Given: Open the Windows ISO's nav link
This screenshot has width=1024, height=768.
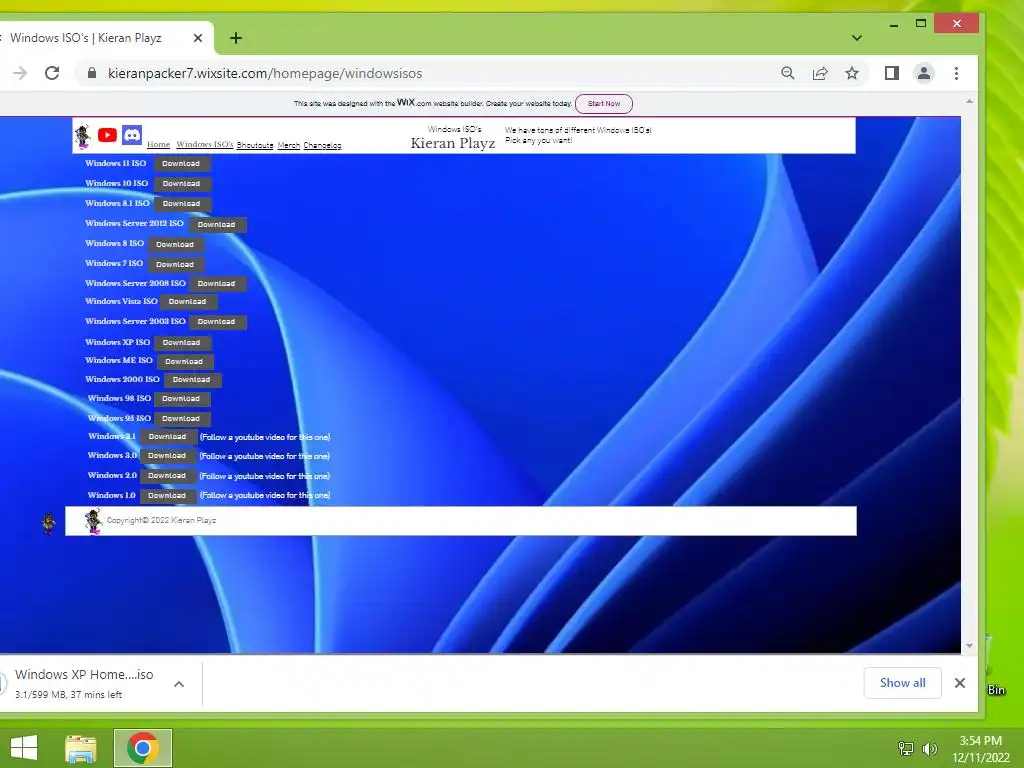Looking at the screenshot, I should [204, 144].
